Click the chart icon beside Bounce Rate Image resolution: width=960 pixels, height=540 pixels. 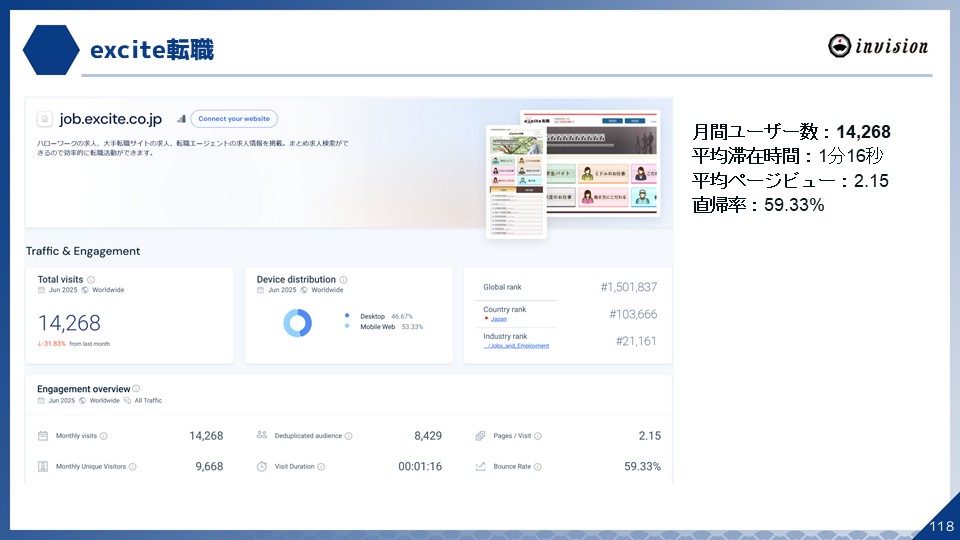(x=480, y=467)
